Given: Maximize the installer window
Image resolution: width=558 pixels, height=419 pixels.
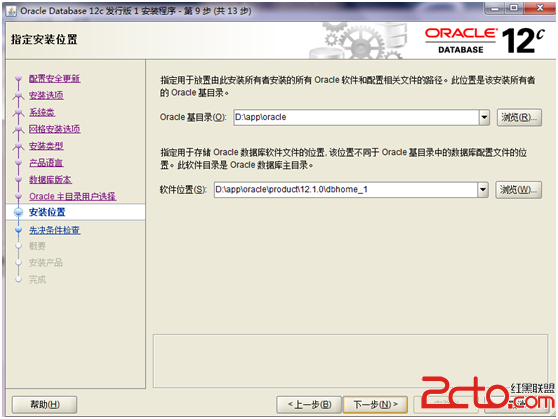Looking at the screenshot, I should (514, 8).
